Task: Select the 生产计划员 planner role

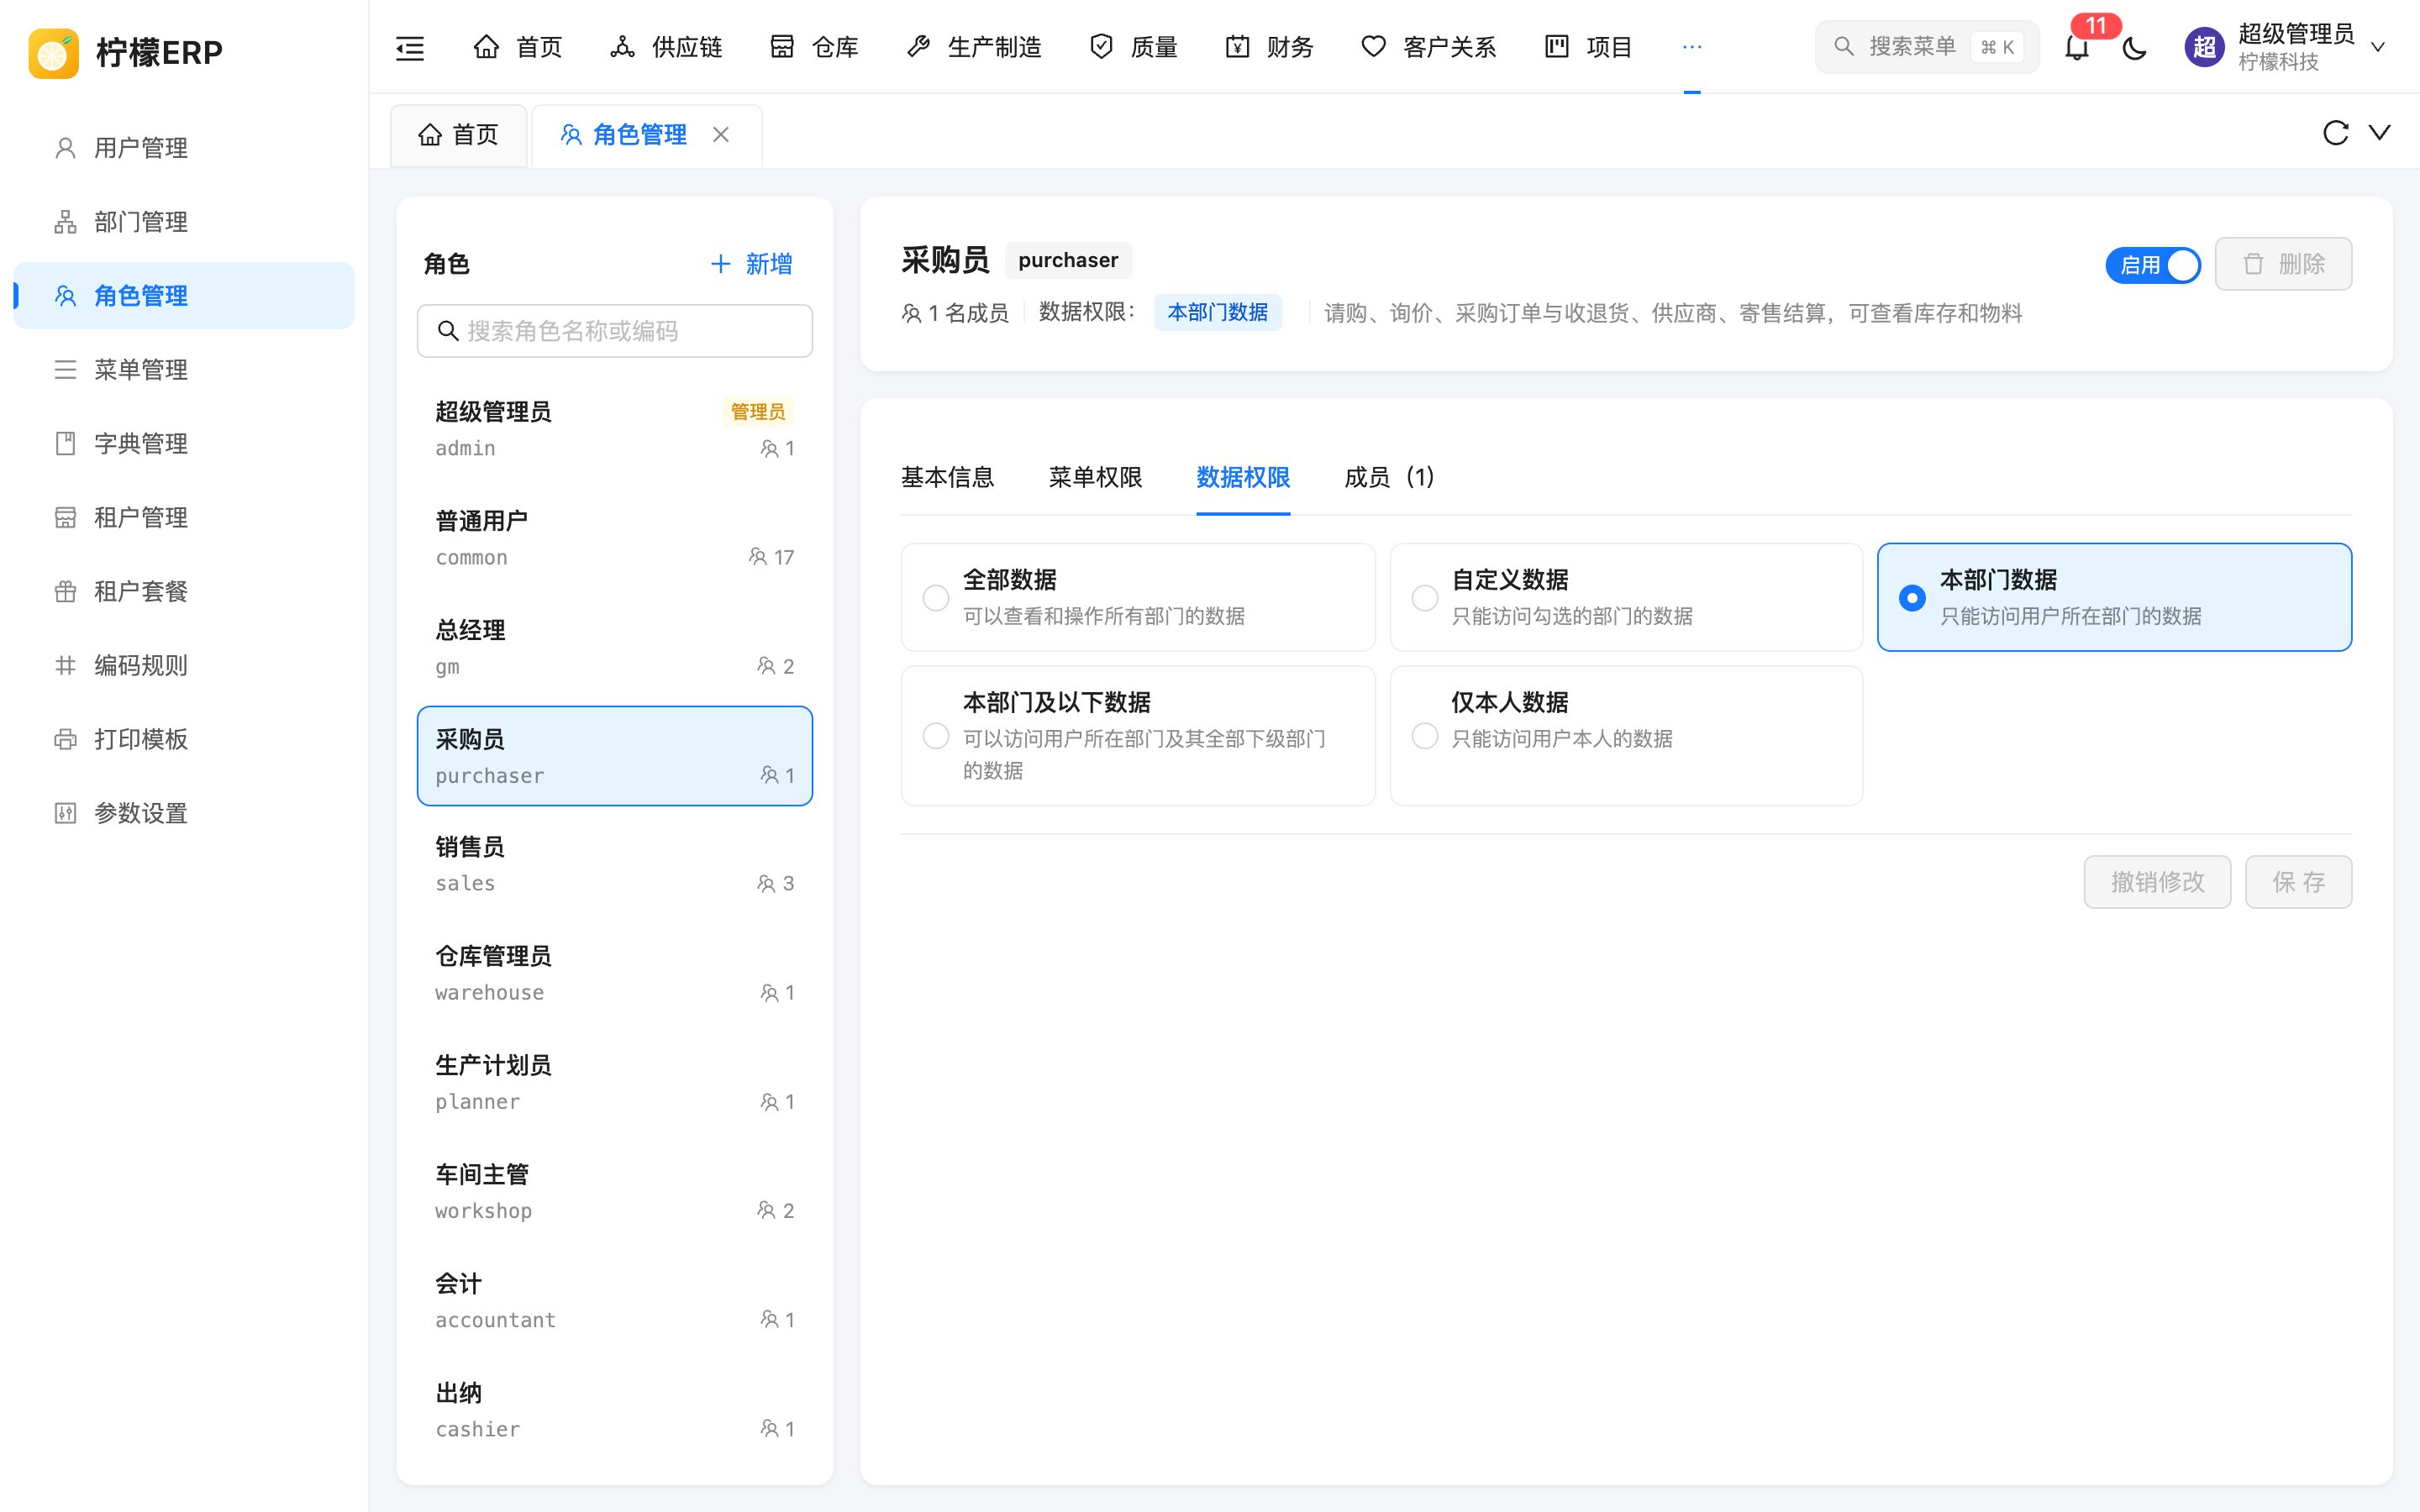Action: (615, 1082)
